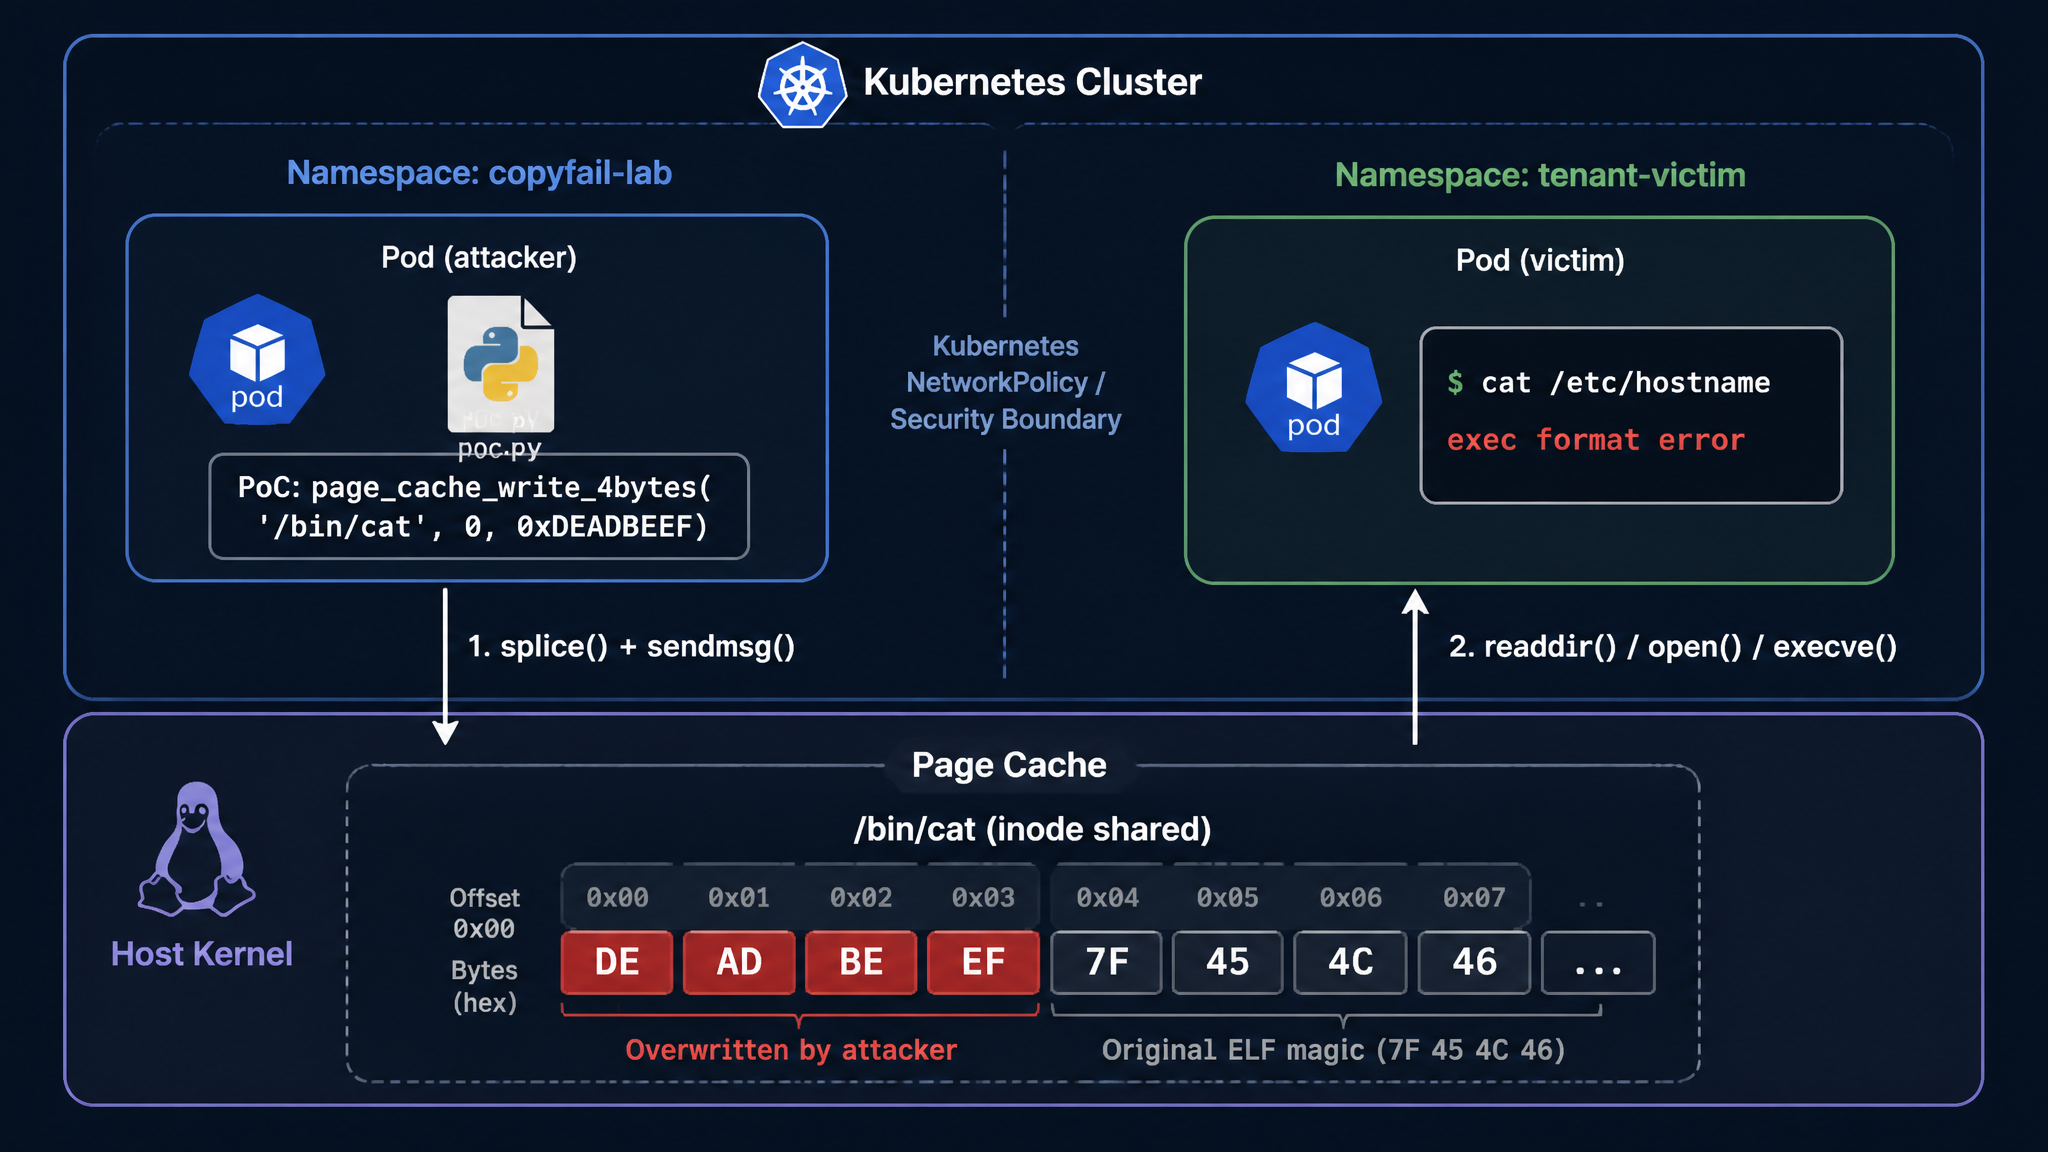Click the Tux penguin Host Kernel icon

[197, 849]
